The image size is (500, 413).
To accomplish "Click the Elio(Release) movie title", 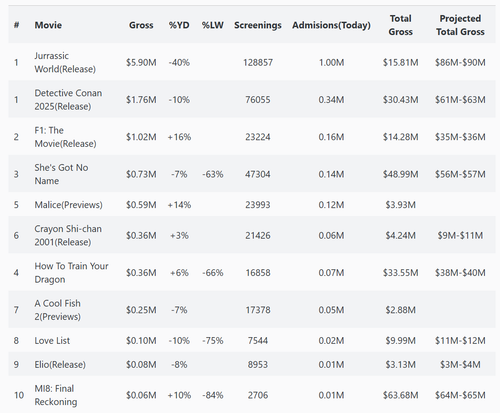I will (60, 365).
